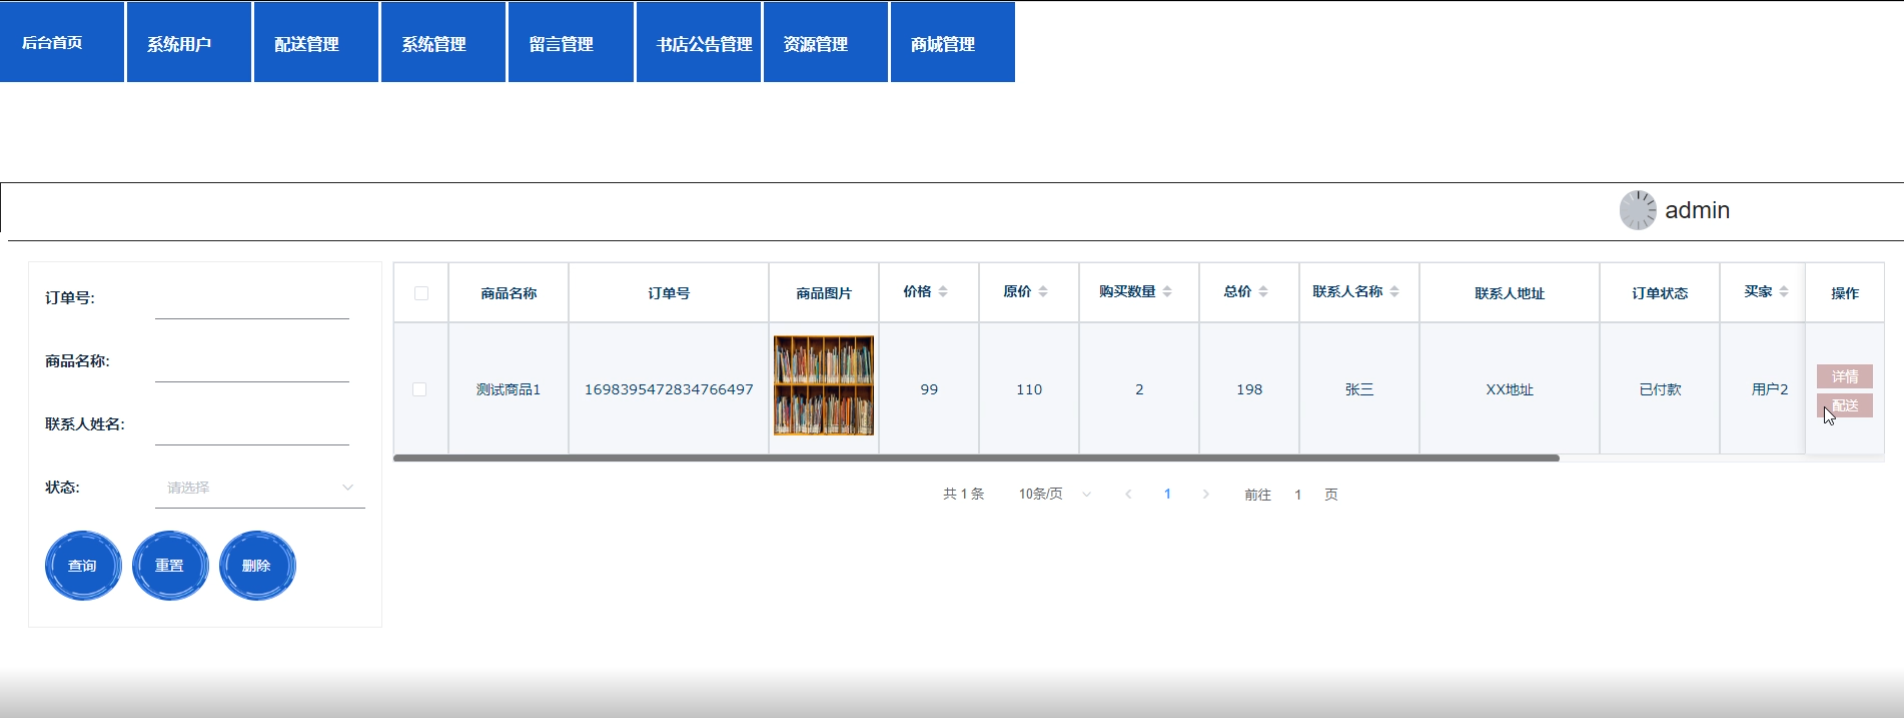Open the 配送管理 menu

[316, 42]
